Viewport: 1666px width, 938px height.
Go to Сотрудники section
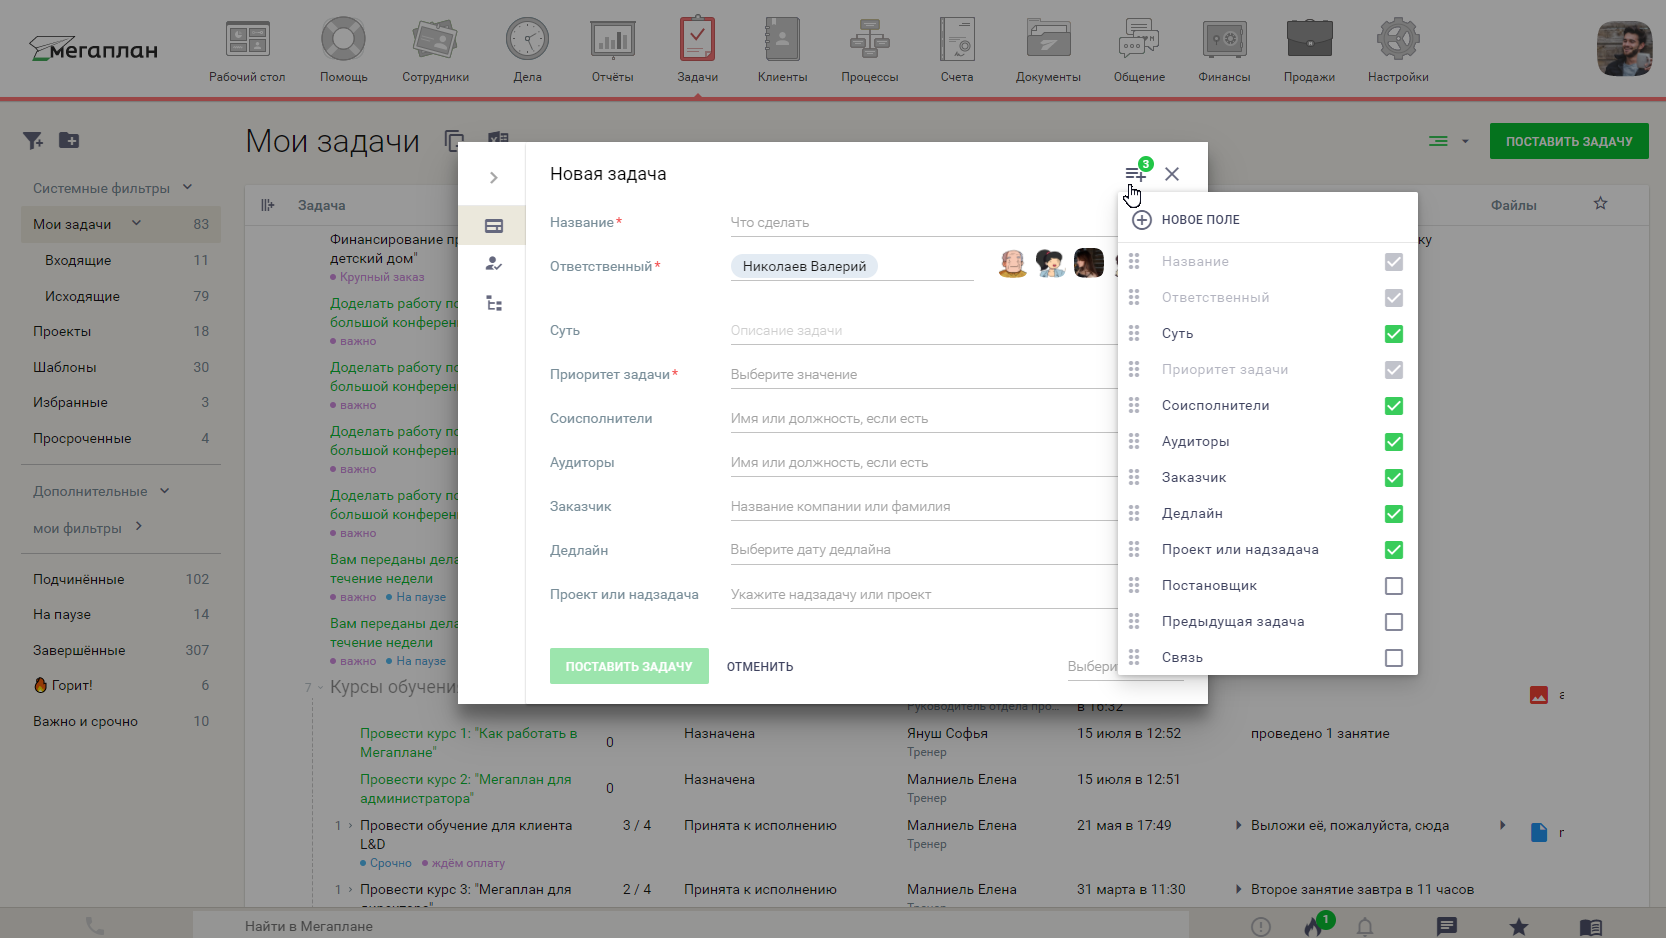(435, 50)
